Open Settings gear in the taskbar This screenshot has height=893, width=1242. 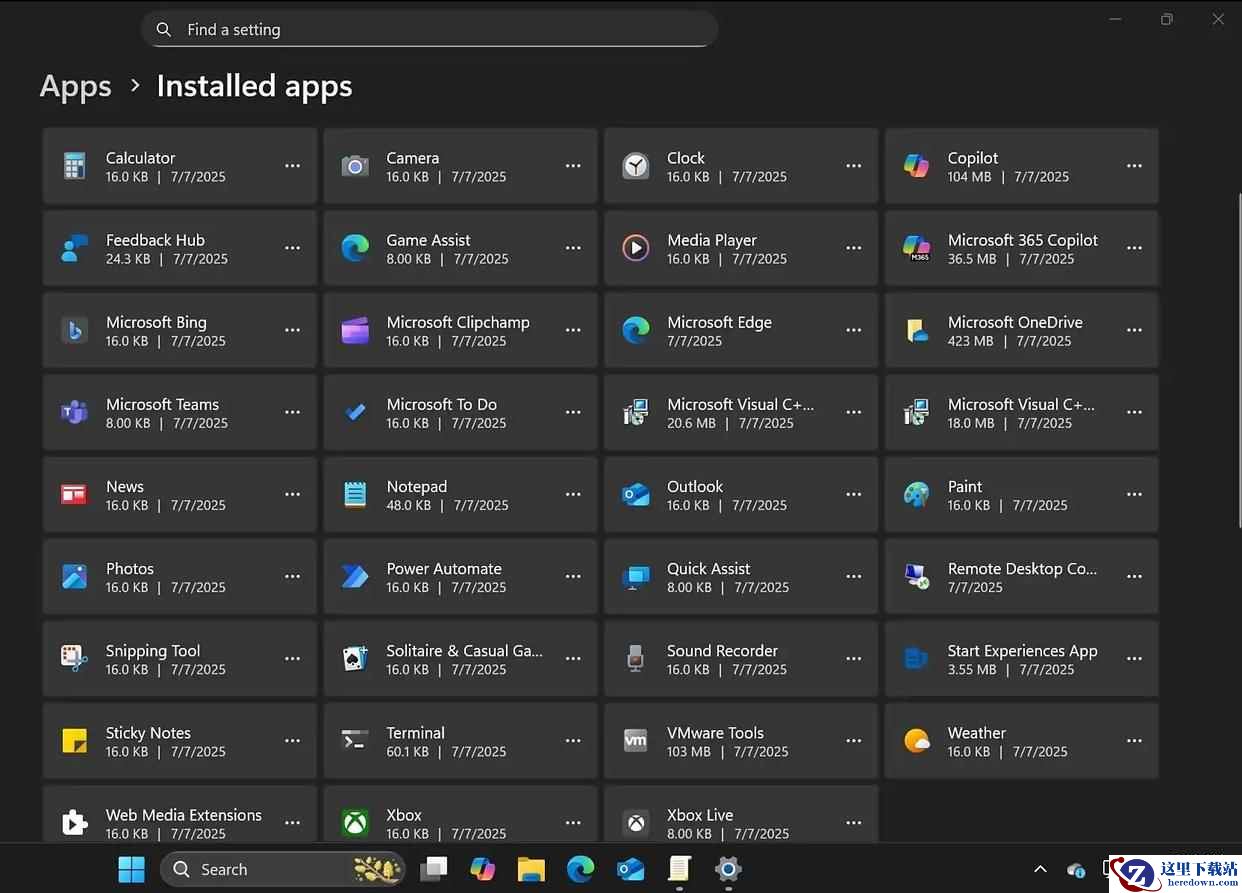tap(728, 868)
